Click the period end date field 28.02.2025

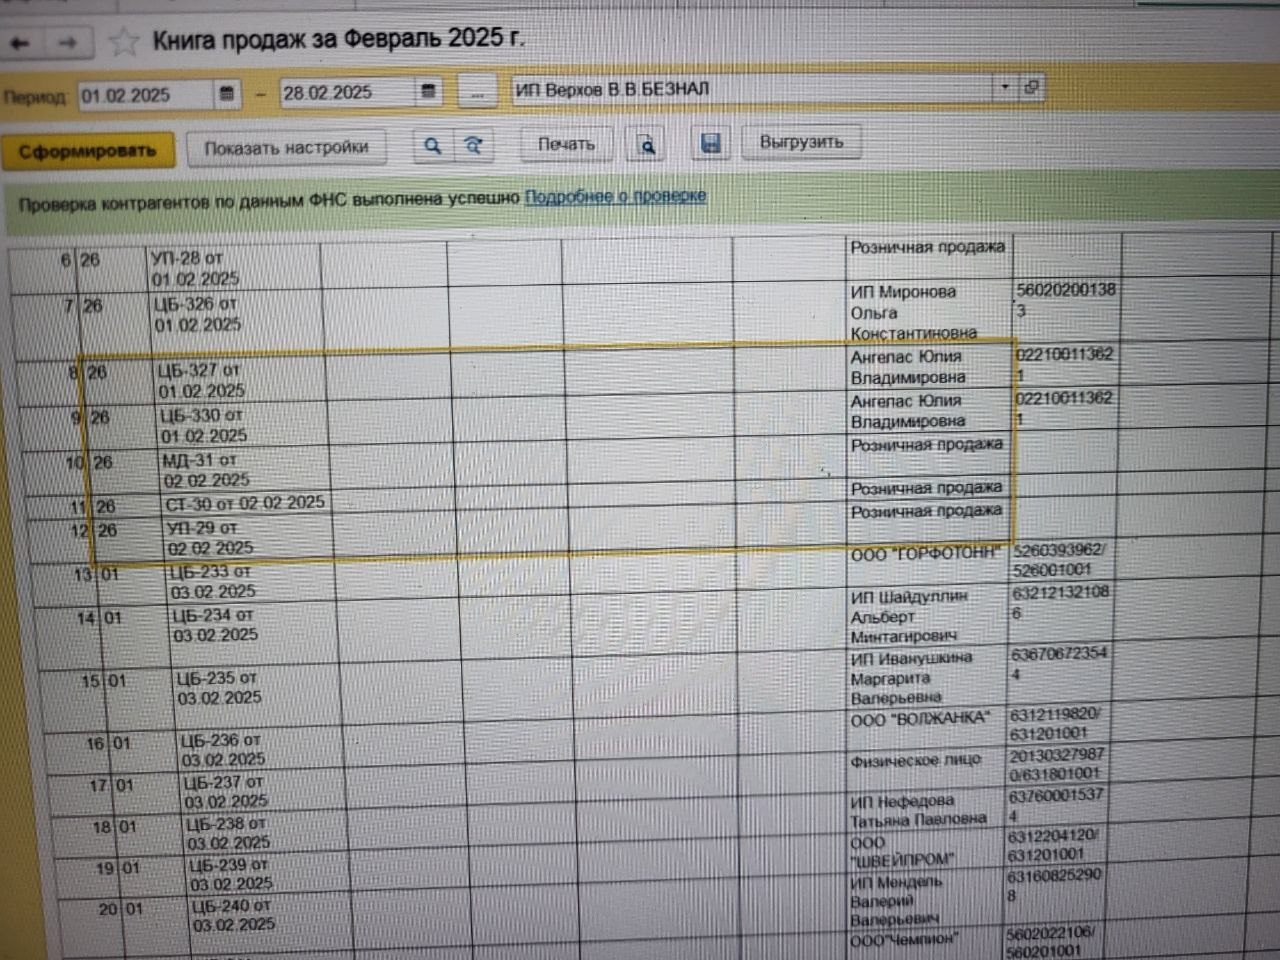[345, 93]
